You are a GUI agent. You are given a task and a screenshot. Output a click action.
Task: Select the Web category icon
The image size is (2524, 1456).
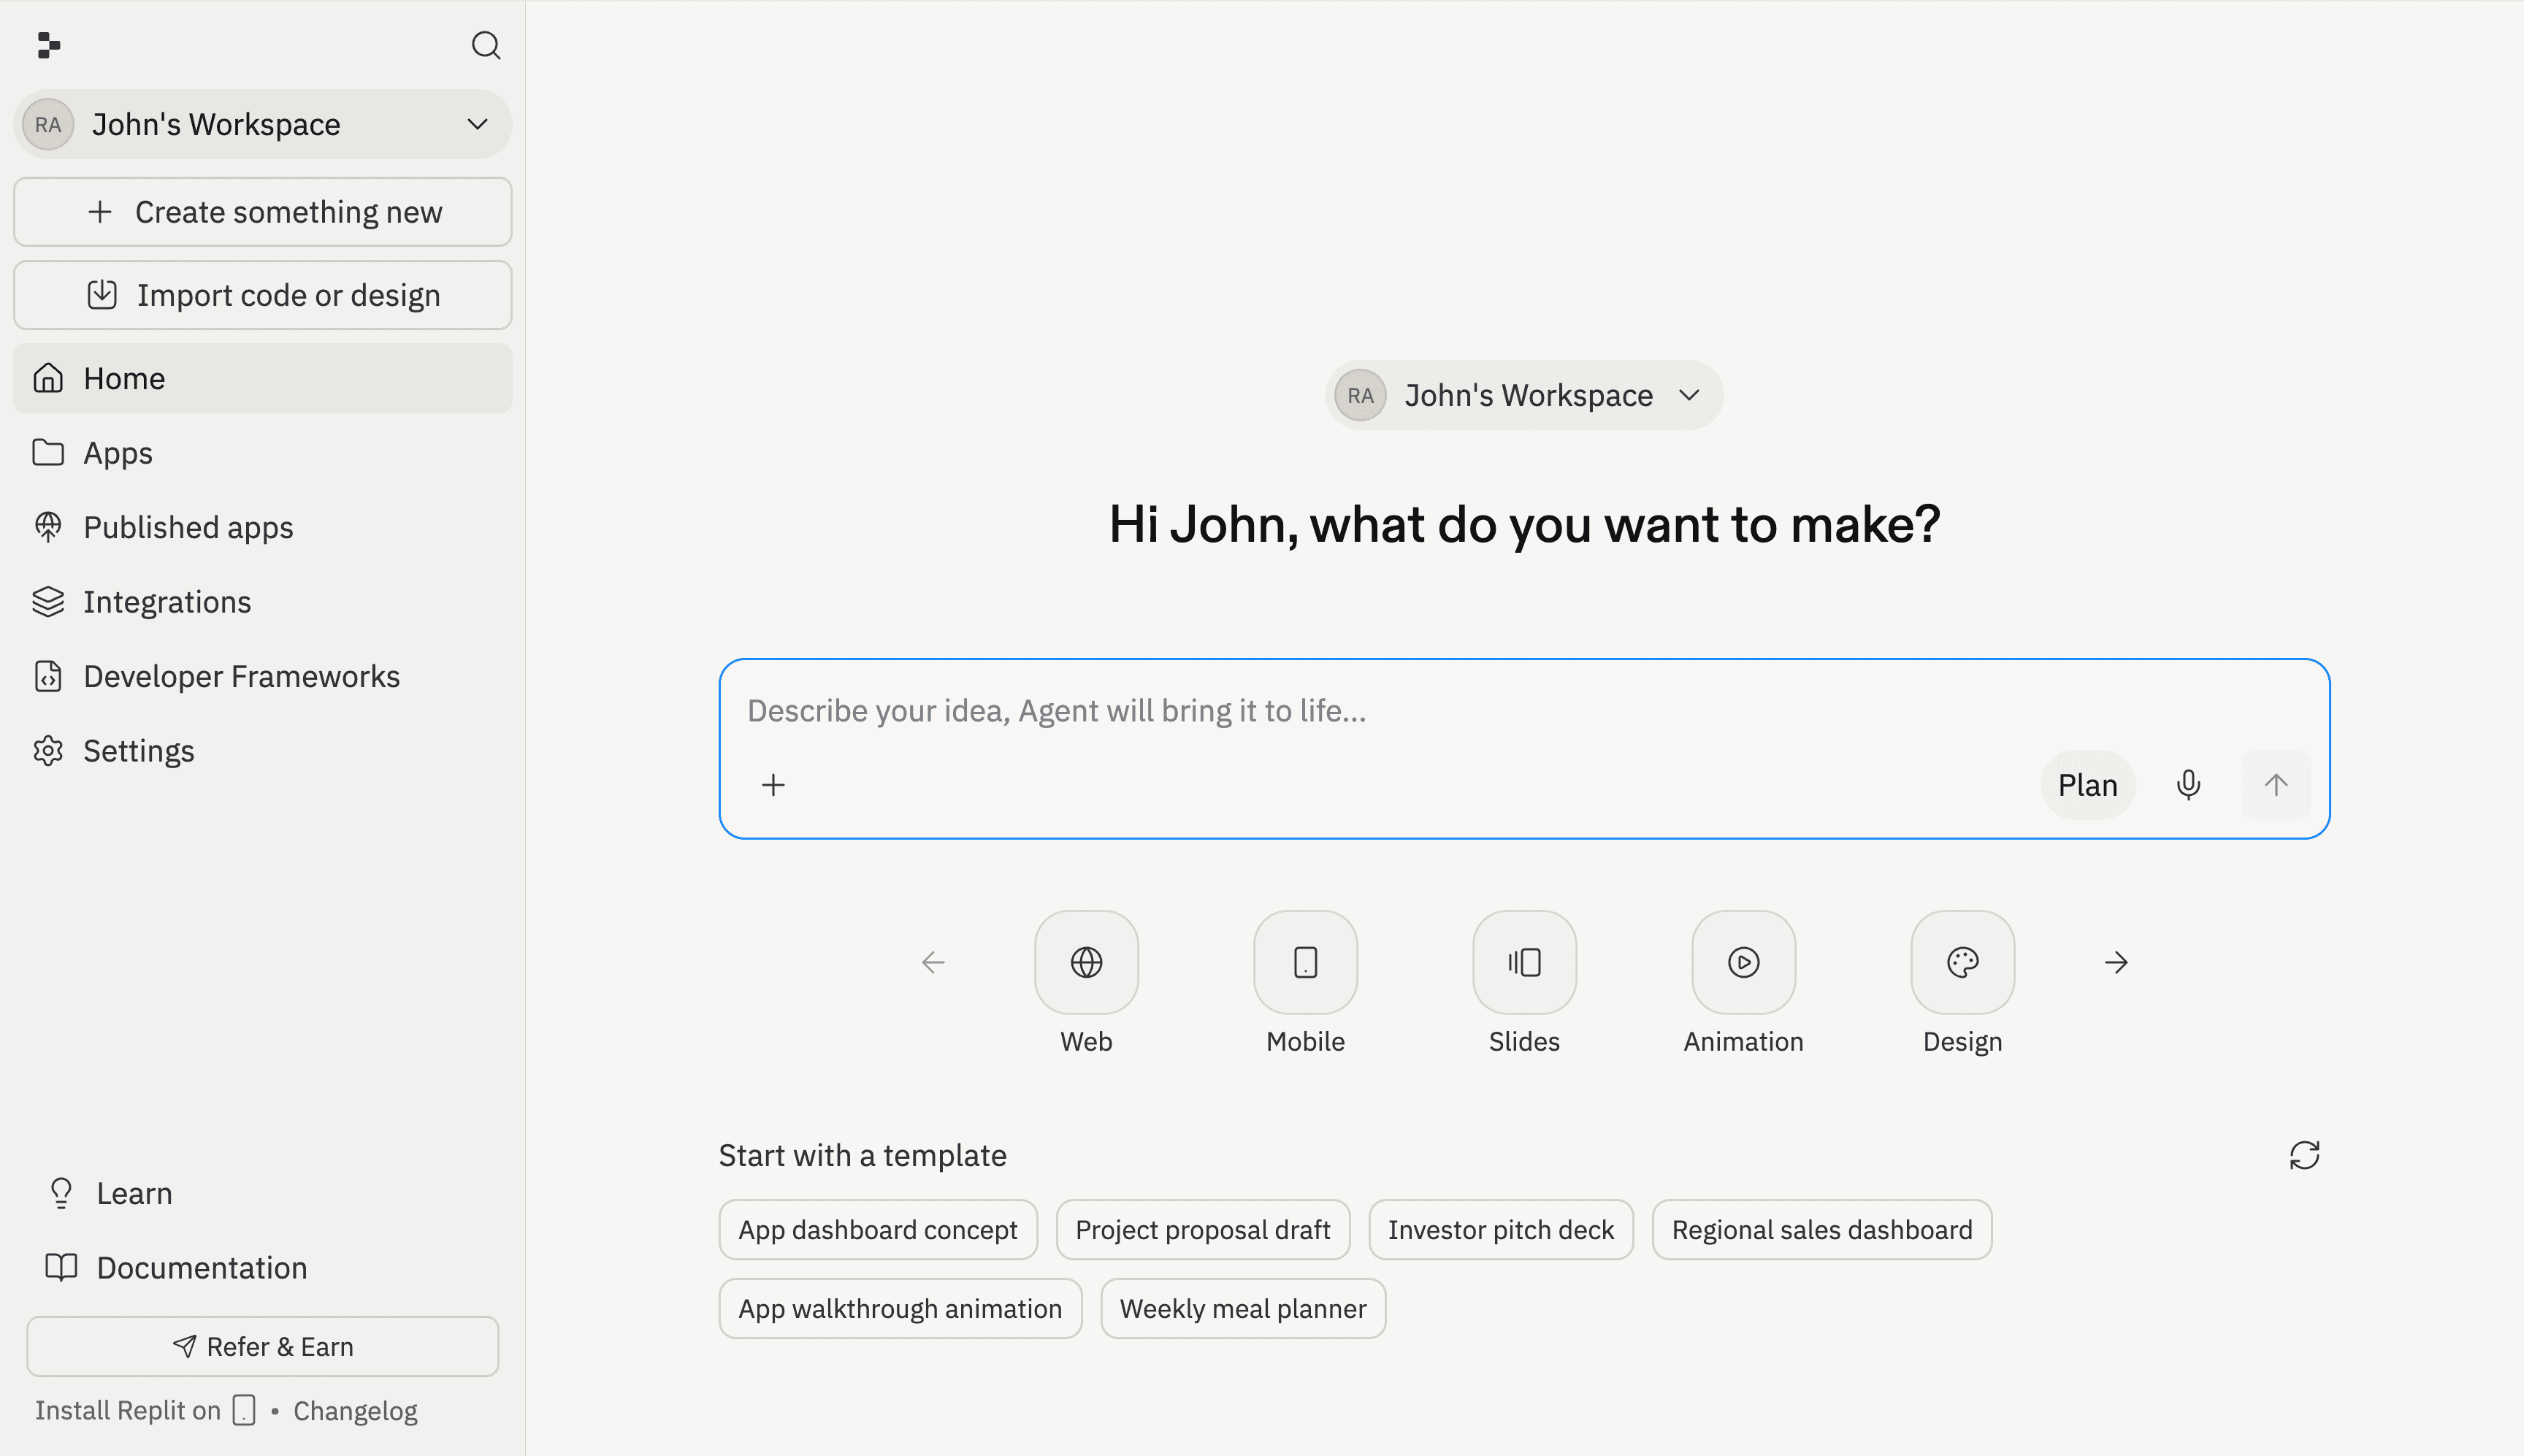(1086, 962)
